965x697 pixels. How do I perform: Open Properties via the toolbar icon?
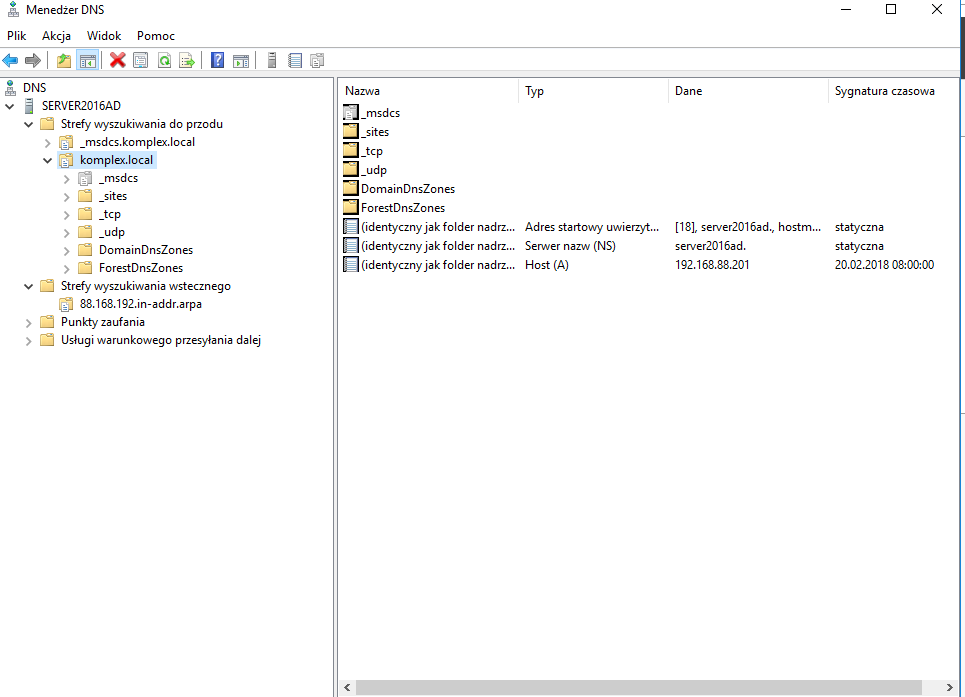coord(141,60)
